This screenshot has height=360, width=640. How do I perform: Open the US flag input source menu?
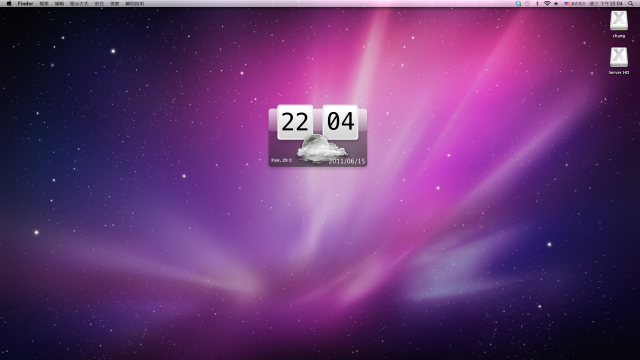click(575, 3)
